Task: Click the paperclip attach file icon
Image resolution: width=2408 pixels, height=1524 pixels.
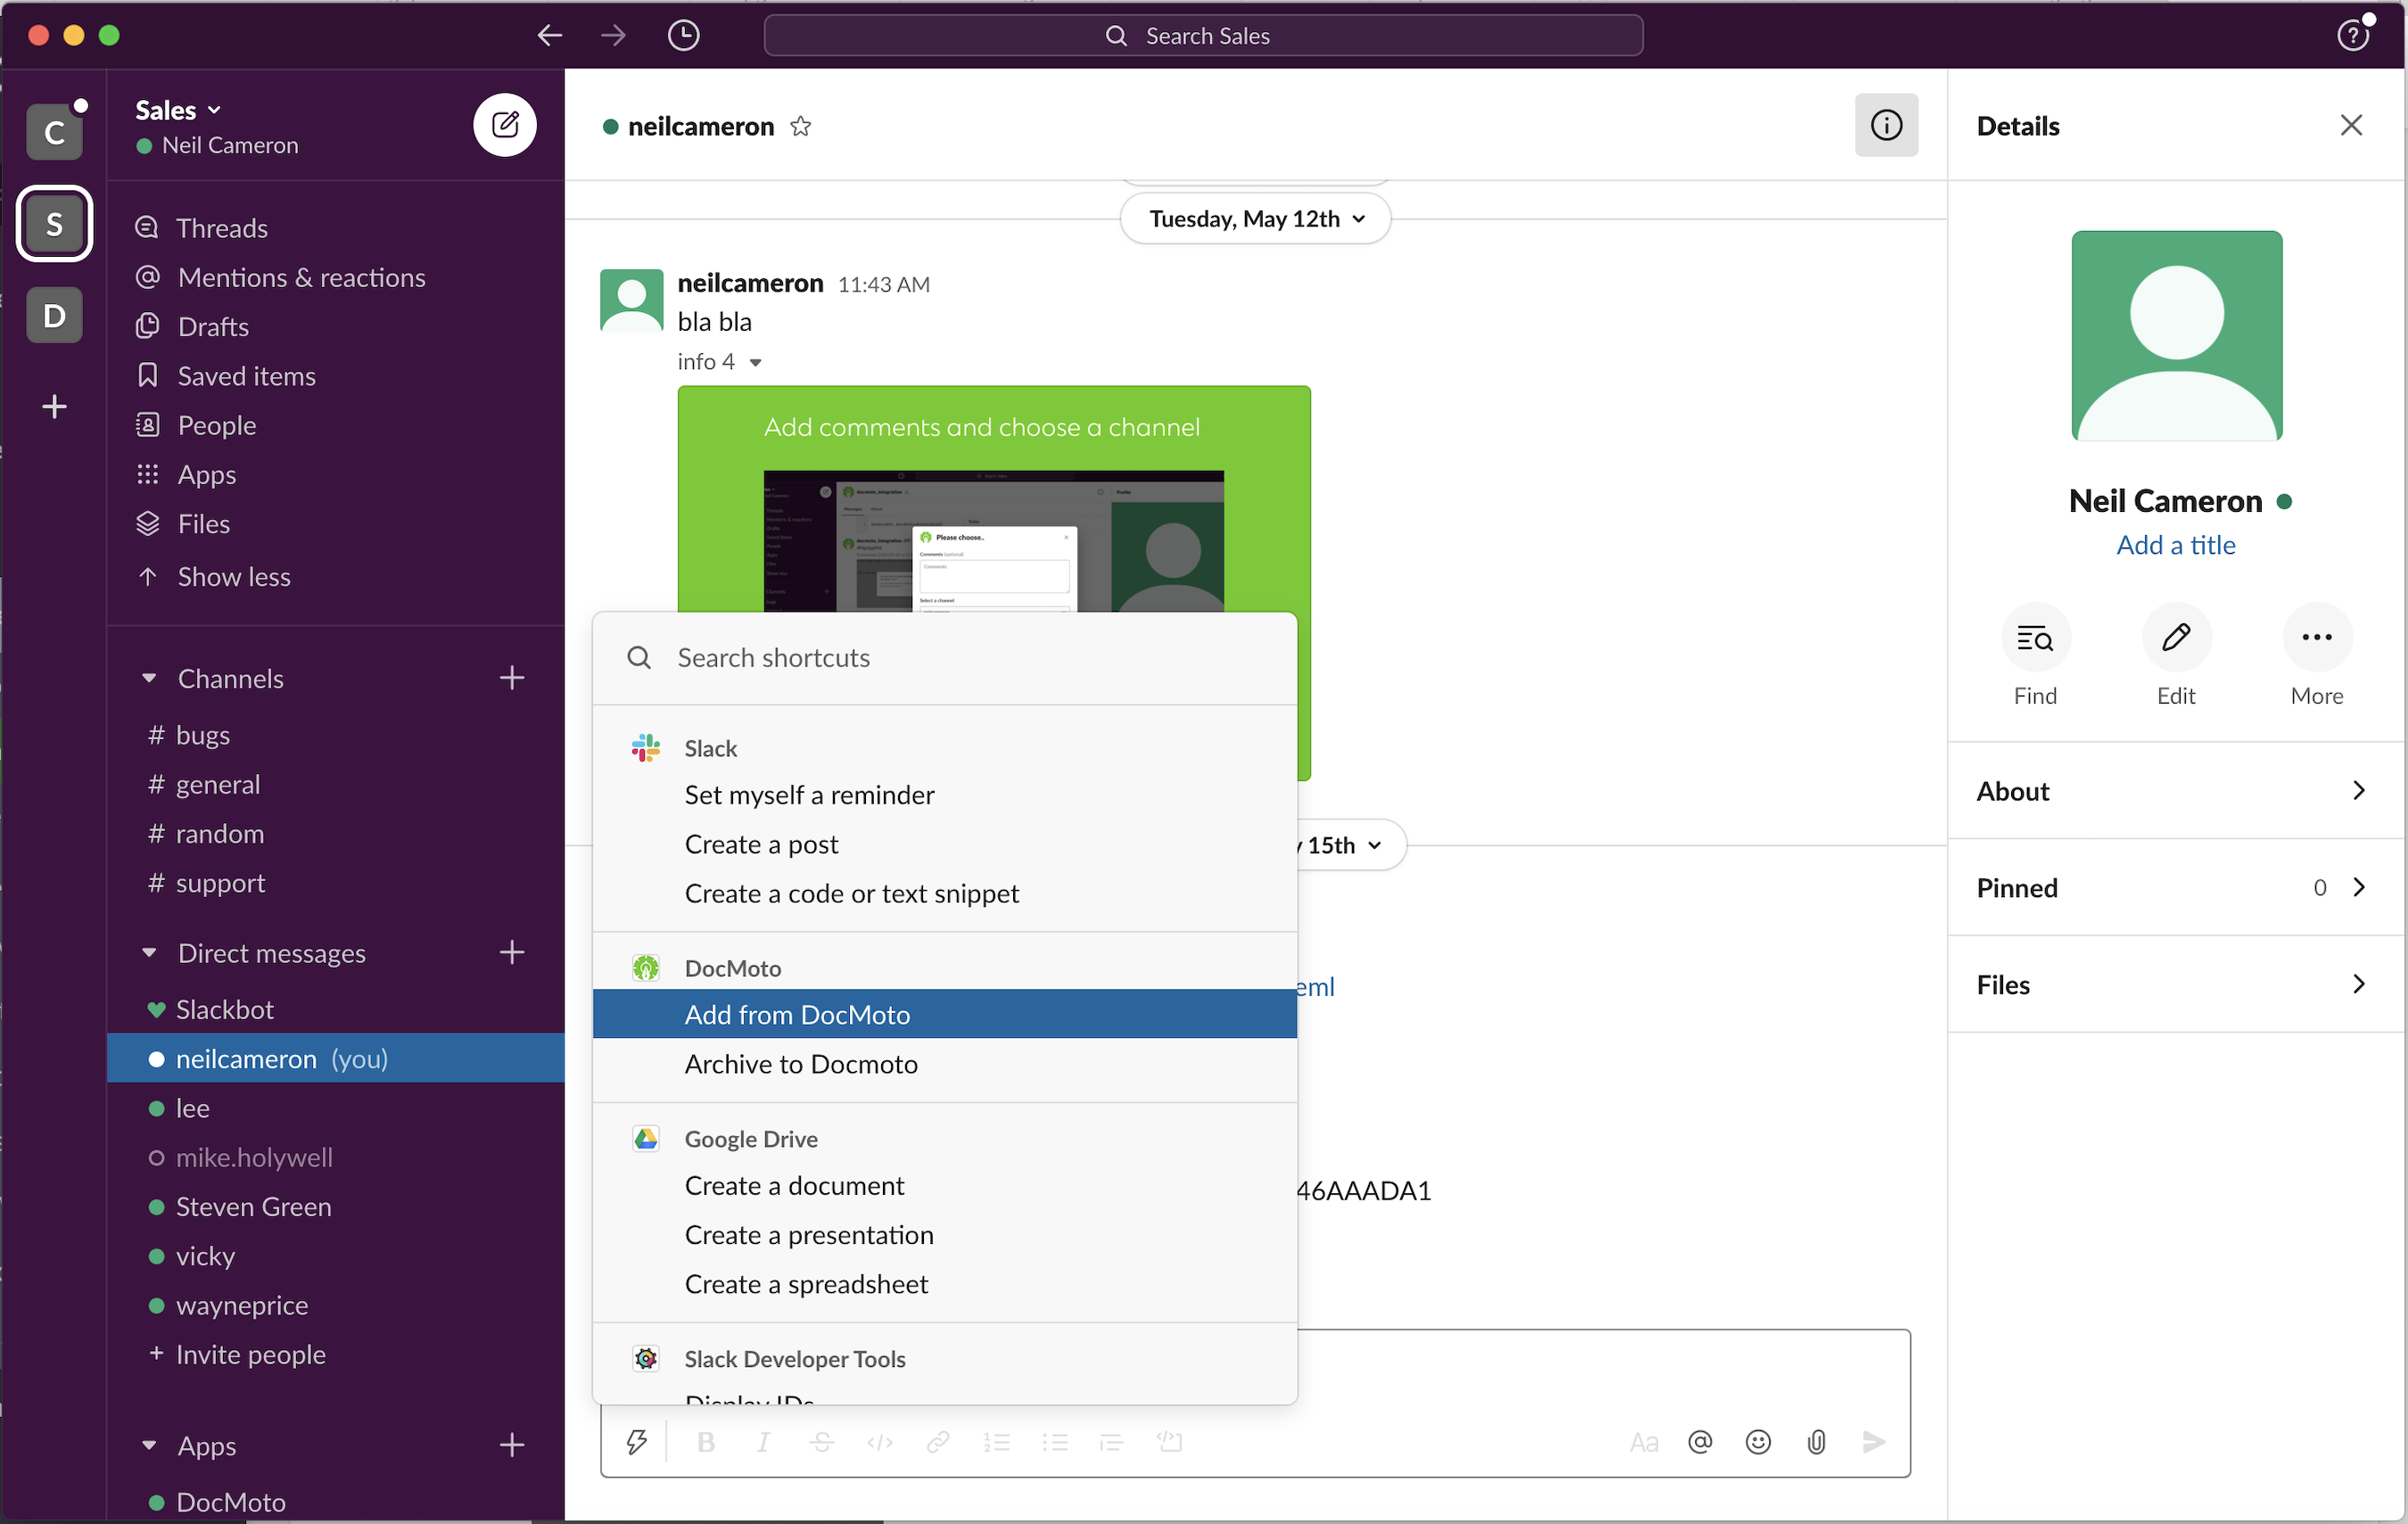Action: coord(1816,1441)
